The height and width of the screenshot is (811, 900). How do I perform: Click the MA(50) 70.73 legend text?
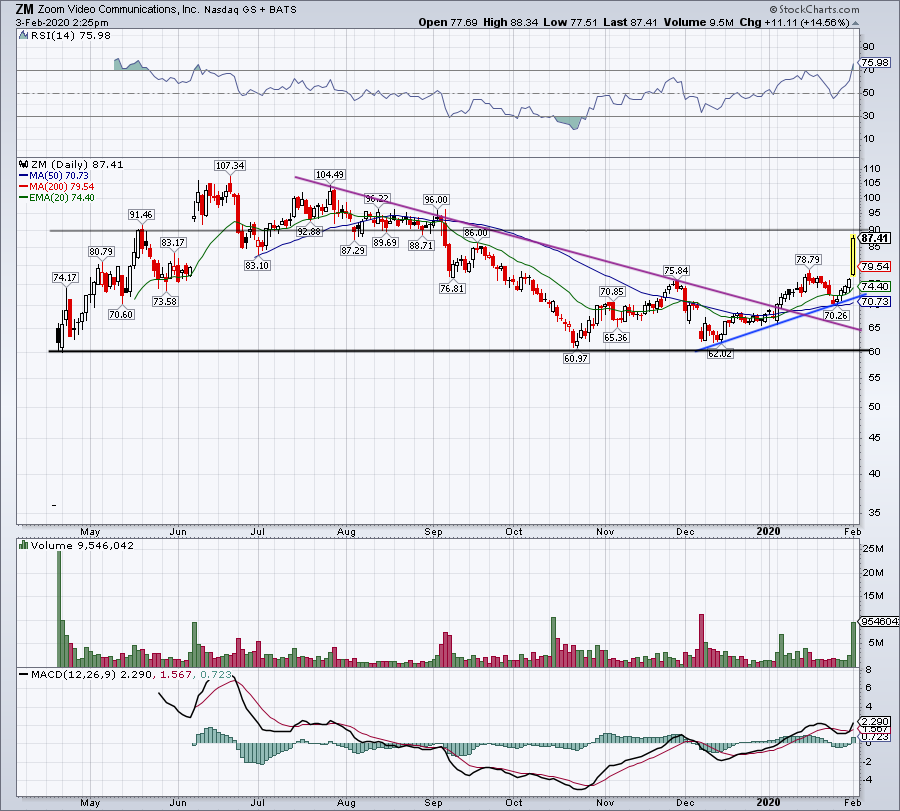[59, 176]
